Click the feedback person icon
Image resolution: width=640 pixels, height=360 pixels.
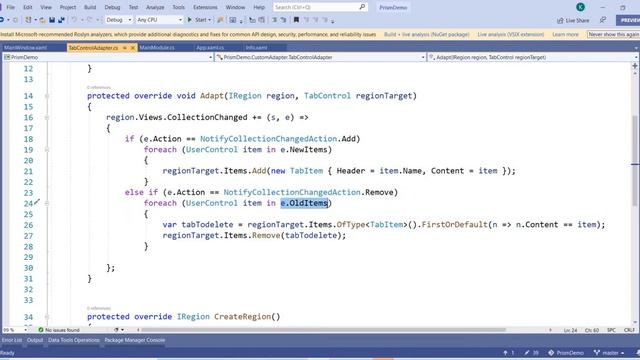point(603,20)
